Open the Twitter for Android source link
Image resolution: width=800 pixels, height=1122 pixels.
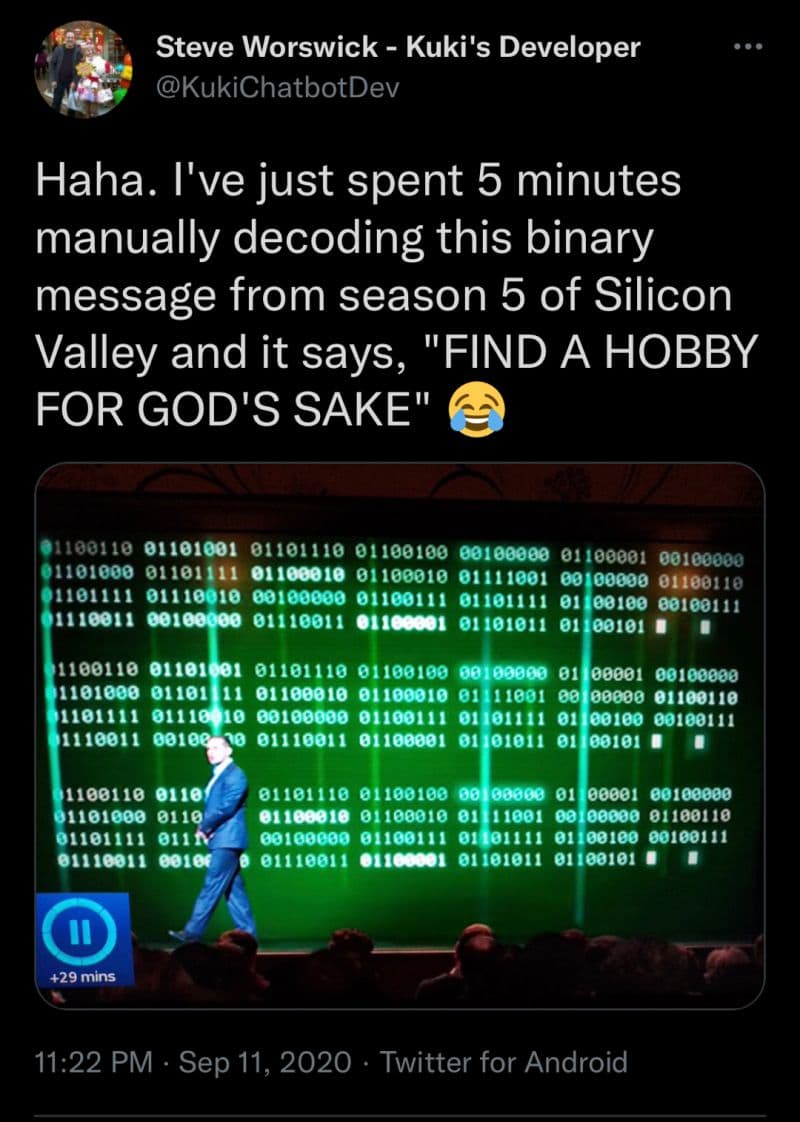[x=503, y=1062]
